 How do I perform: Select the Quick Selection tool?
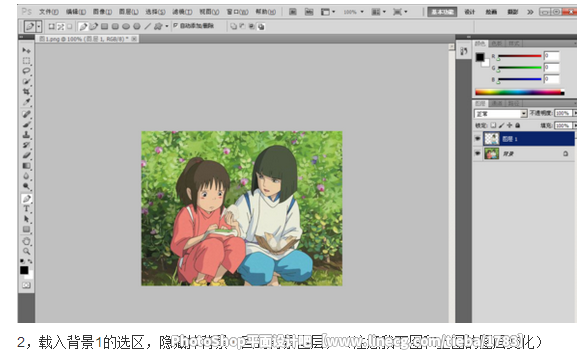click(26, 81)
